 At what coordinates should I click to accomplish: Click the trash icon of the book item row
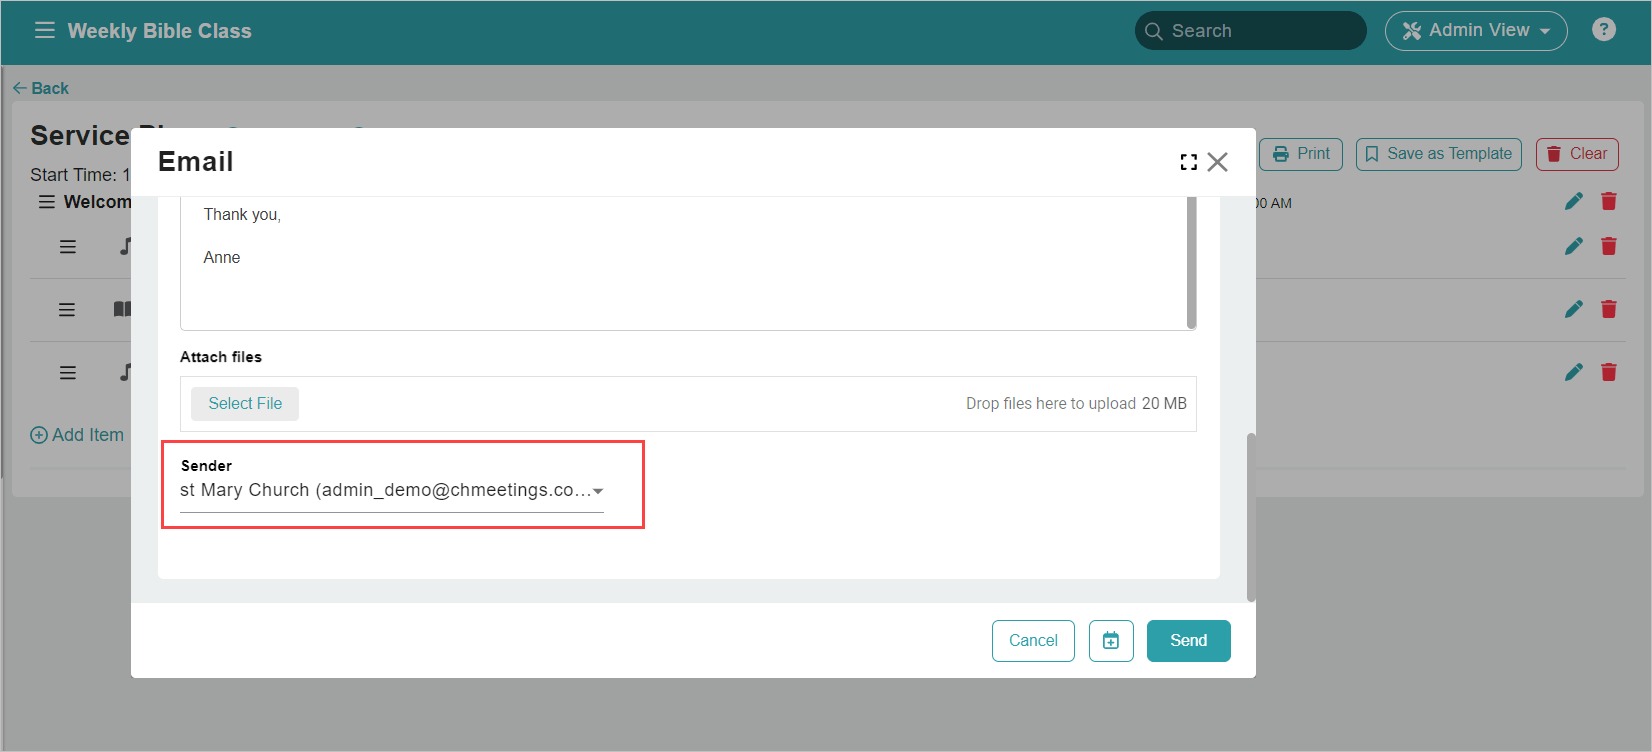1609,309
